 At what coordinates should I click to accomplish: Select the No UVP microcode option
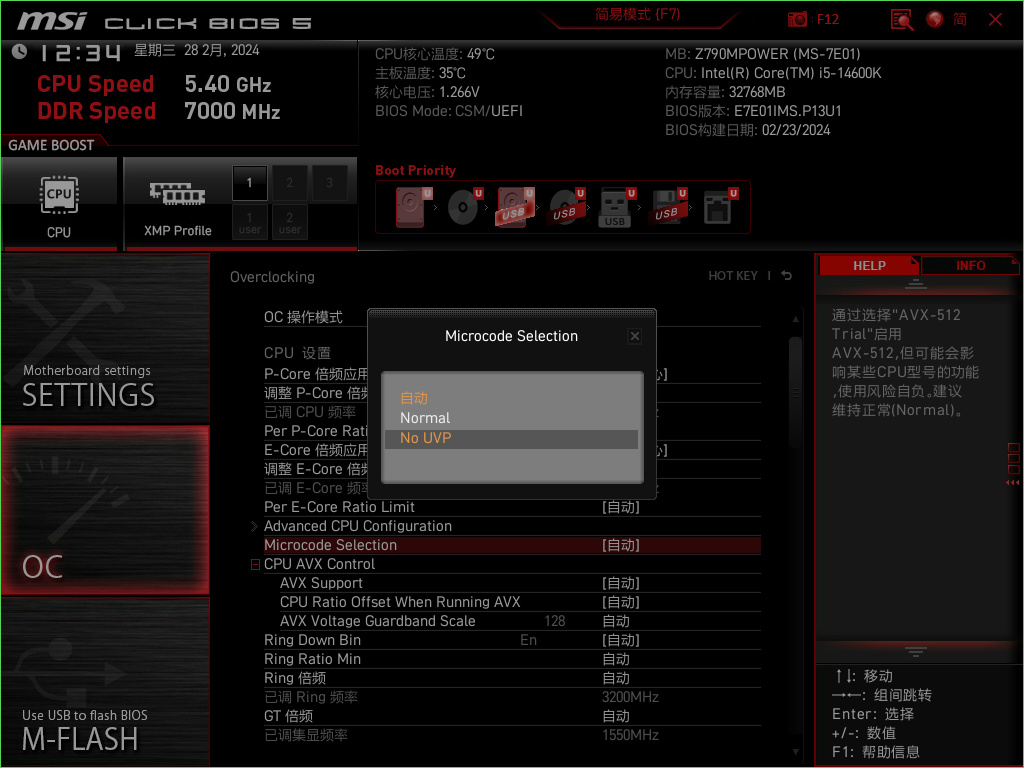511,438
